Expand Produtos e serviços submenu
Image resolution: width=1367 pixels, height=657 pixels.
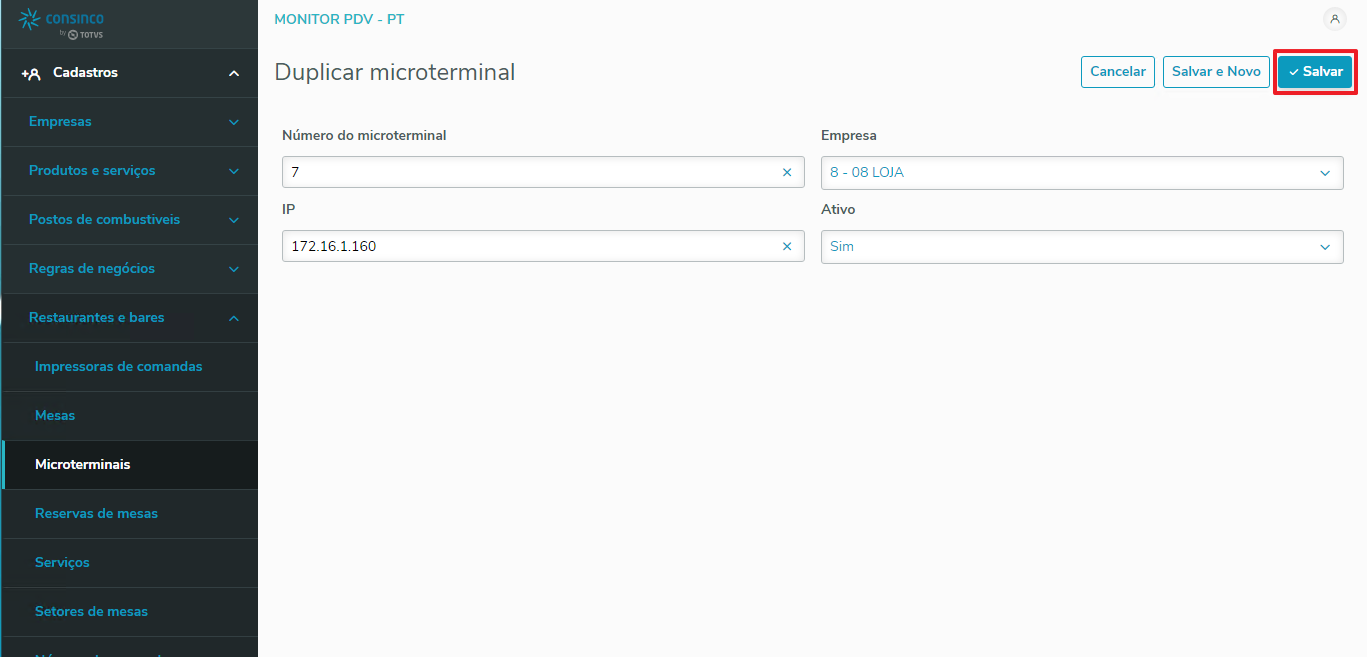[234, 171]
